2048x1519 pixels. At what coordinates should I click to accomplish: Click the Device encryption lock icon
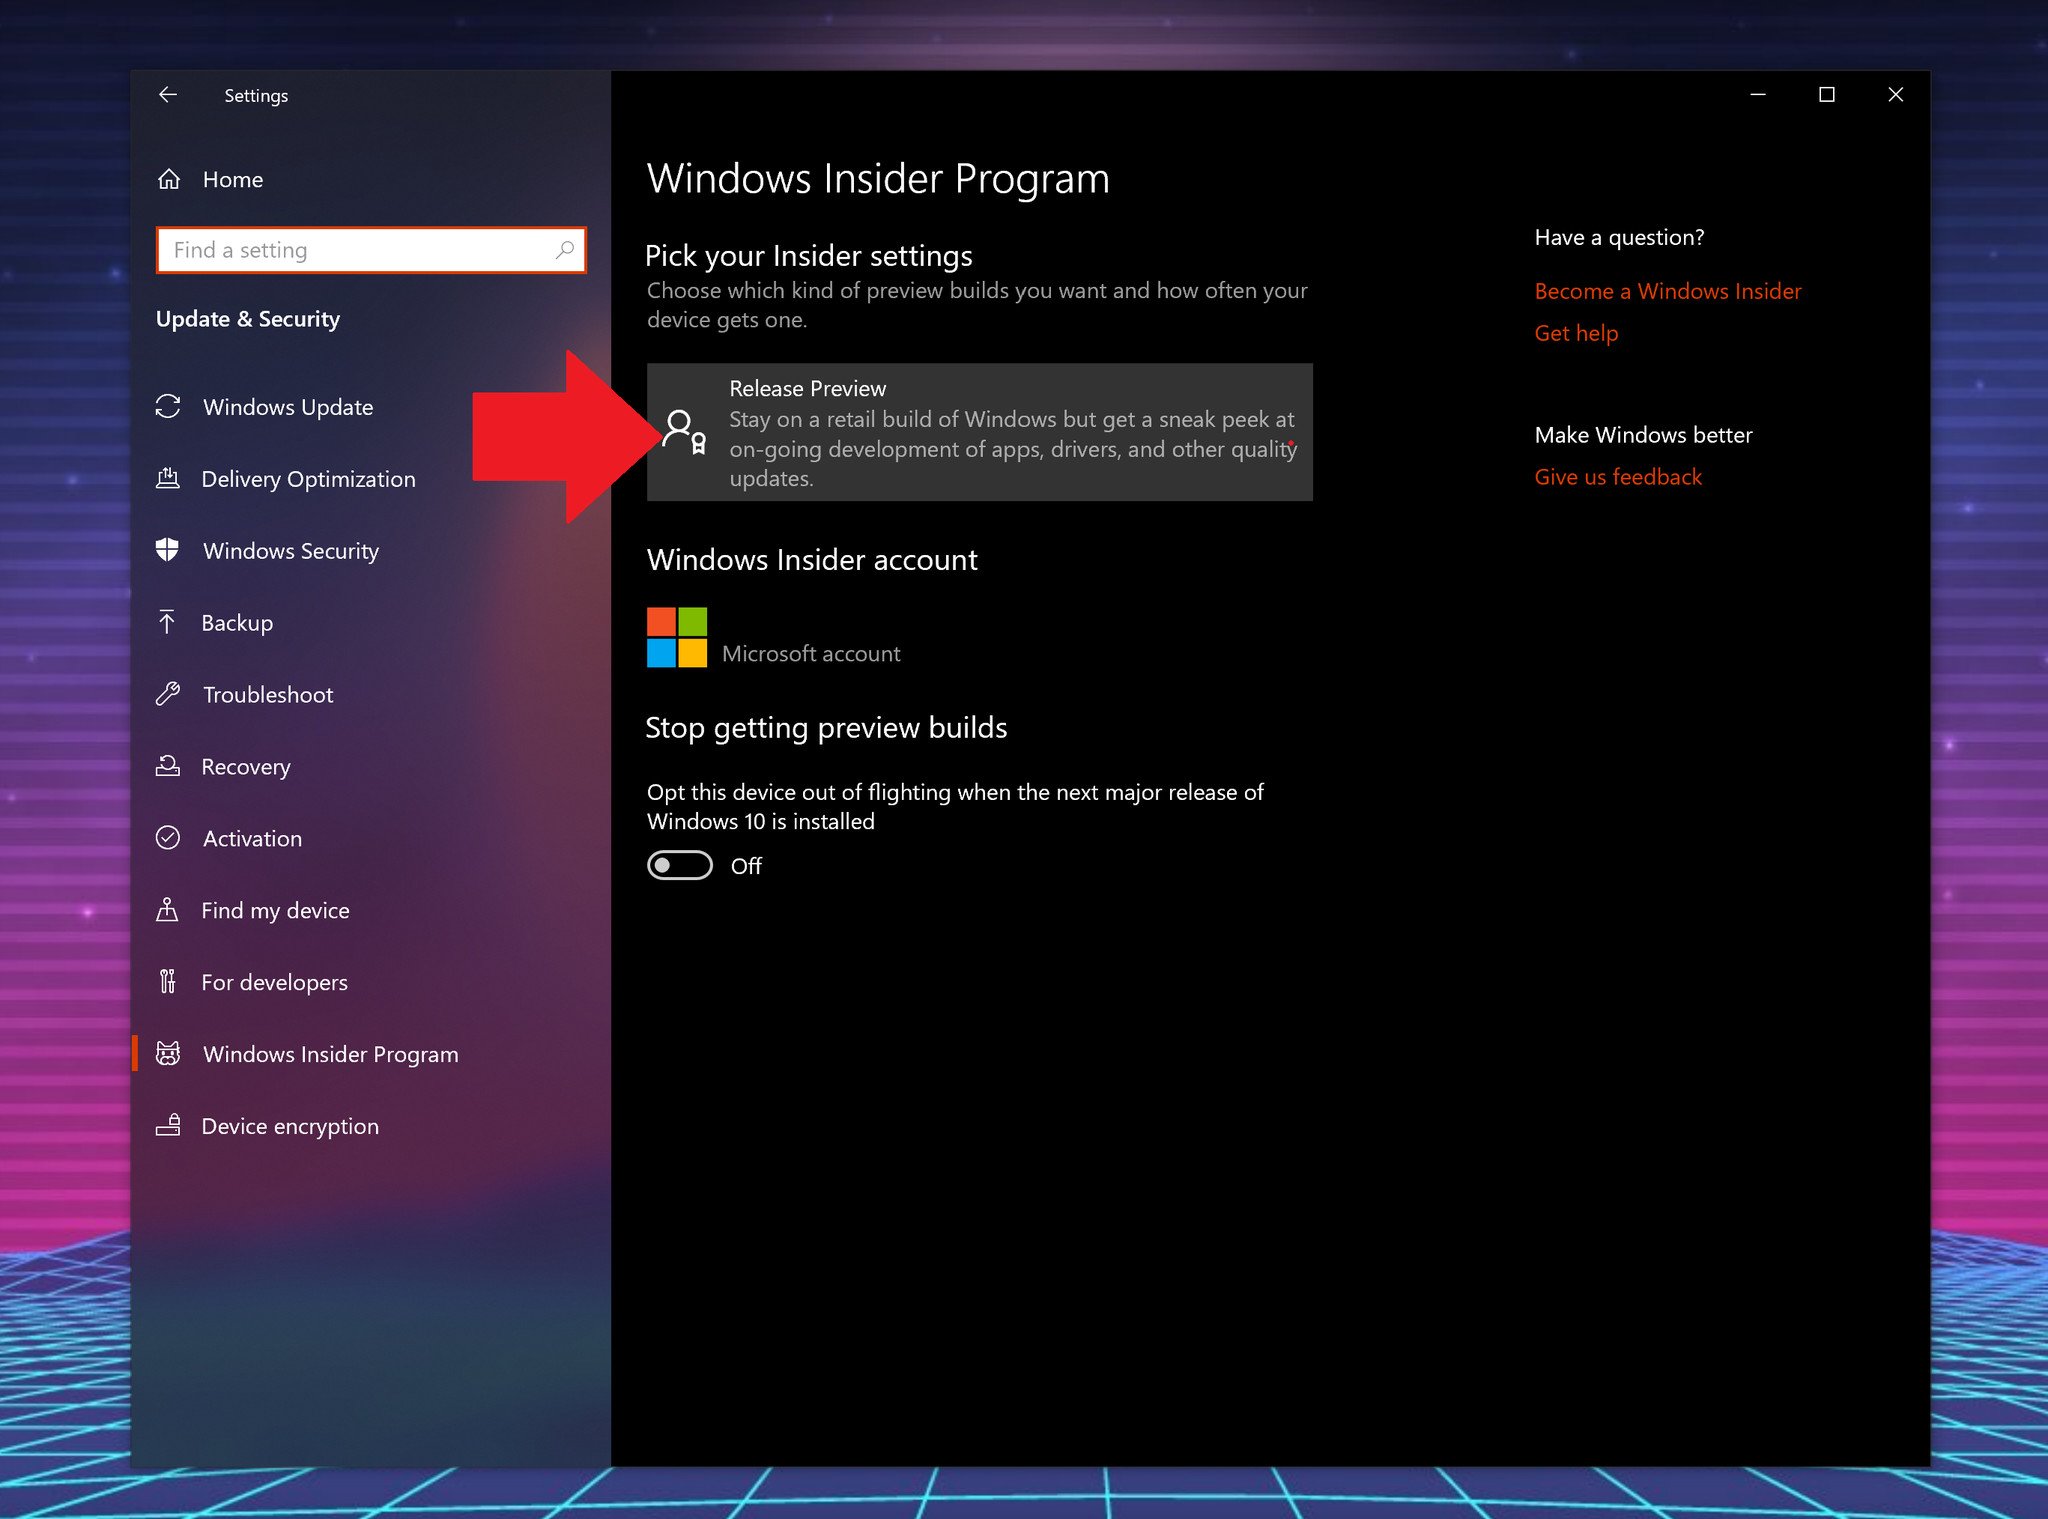click(x=168, y=1125)
